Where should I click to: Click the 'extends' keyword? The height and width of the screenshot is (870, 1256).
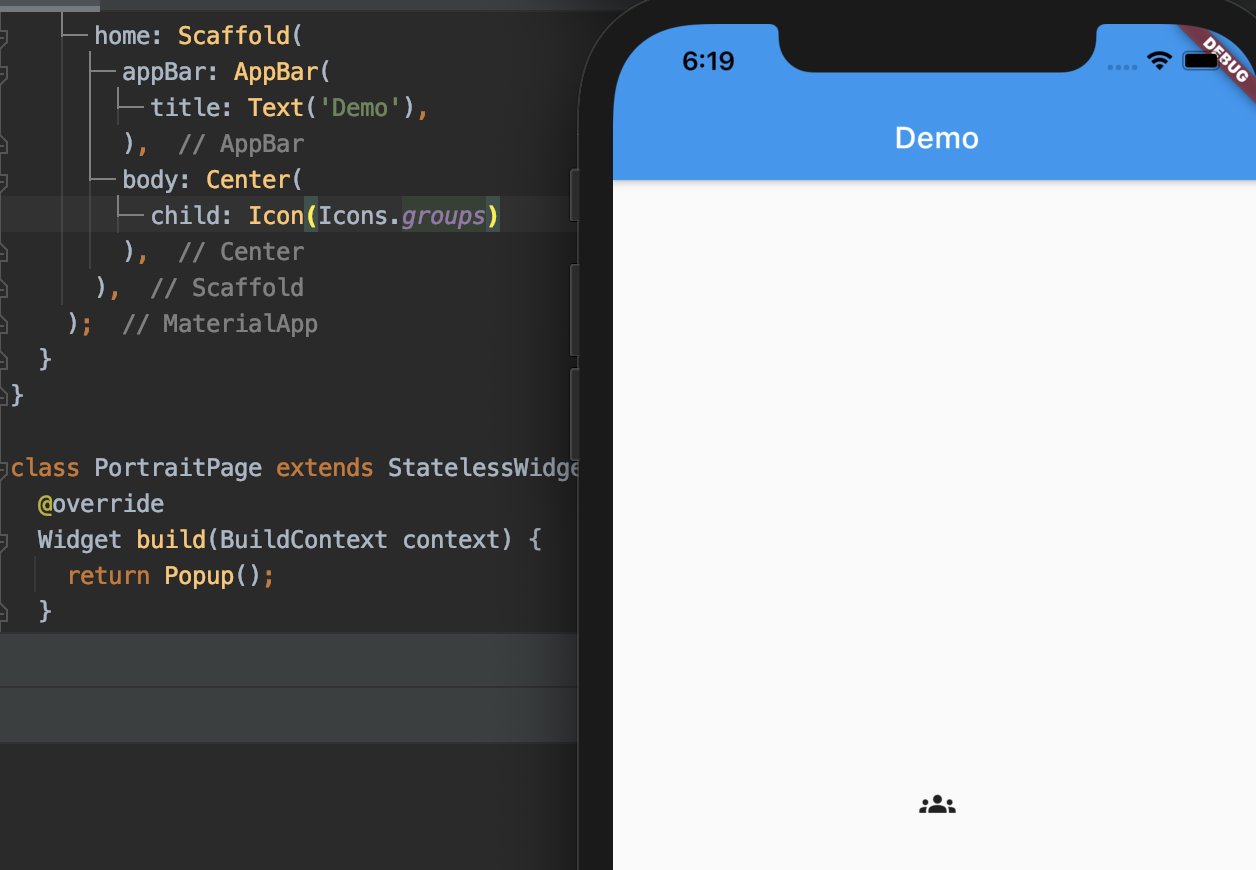click(x=325, y=468)
